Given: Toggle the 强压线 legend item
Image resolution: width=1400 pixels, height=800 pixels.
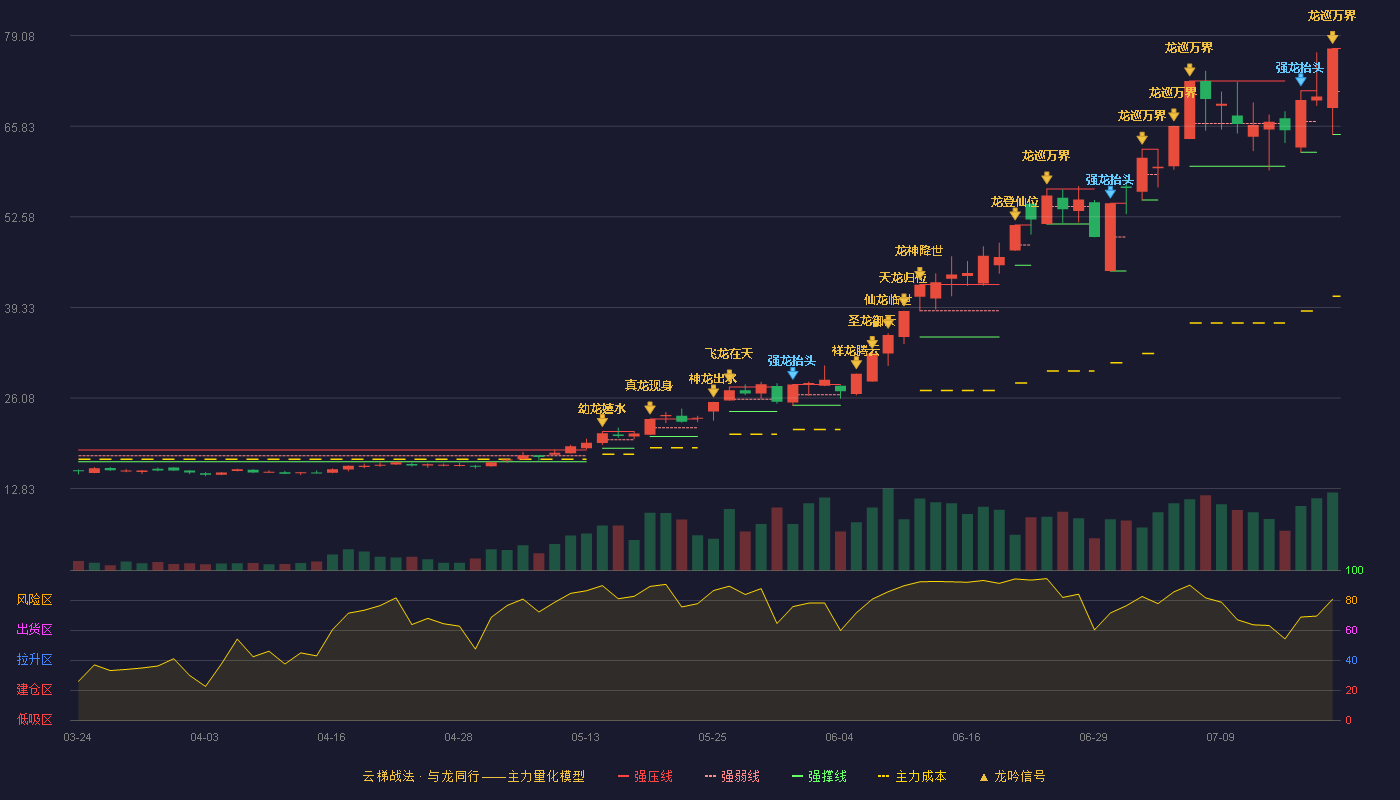Looking at the screenshot, I should (645, 776).
